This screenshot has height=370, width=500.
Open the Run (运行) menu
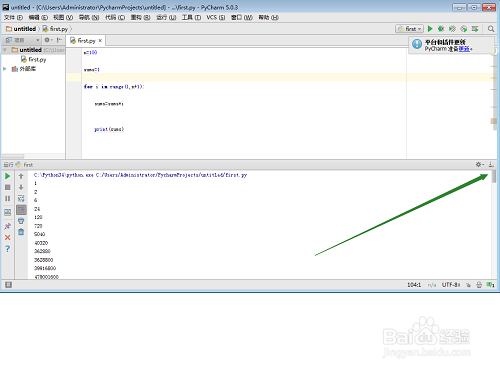pos(166,17)
